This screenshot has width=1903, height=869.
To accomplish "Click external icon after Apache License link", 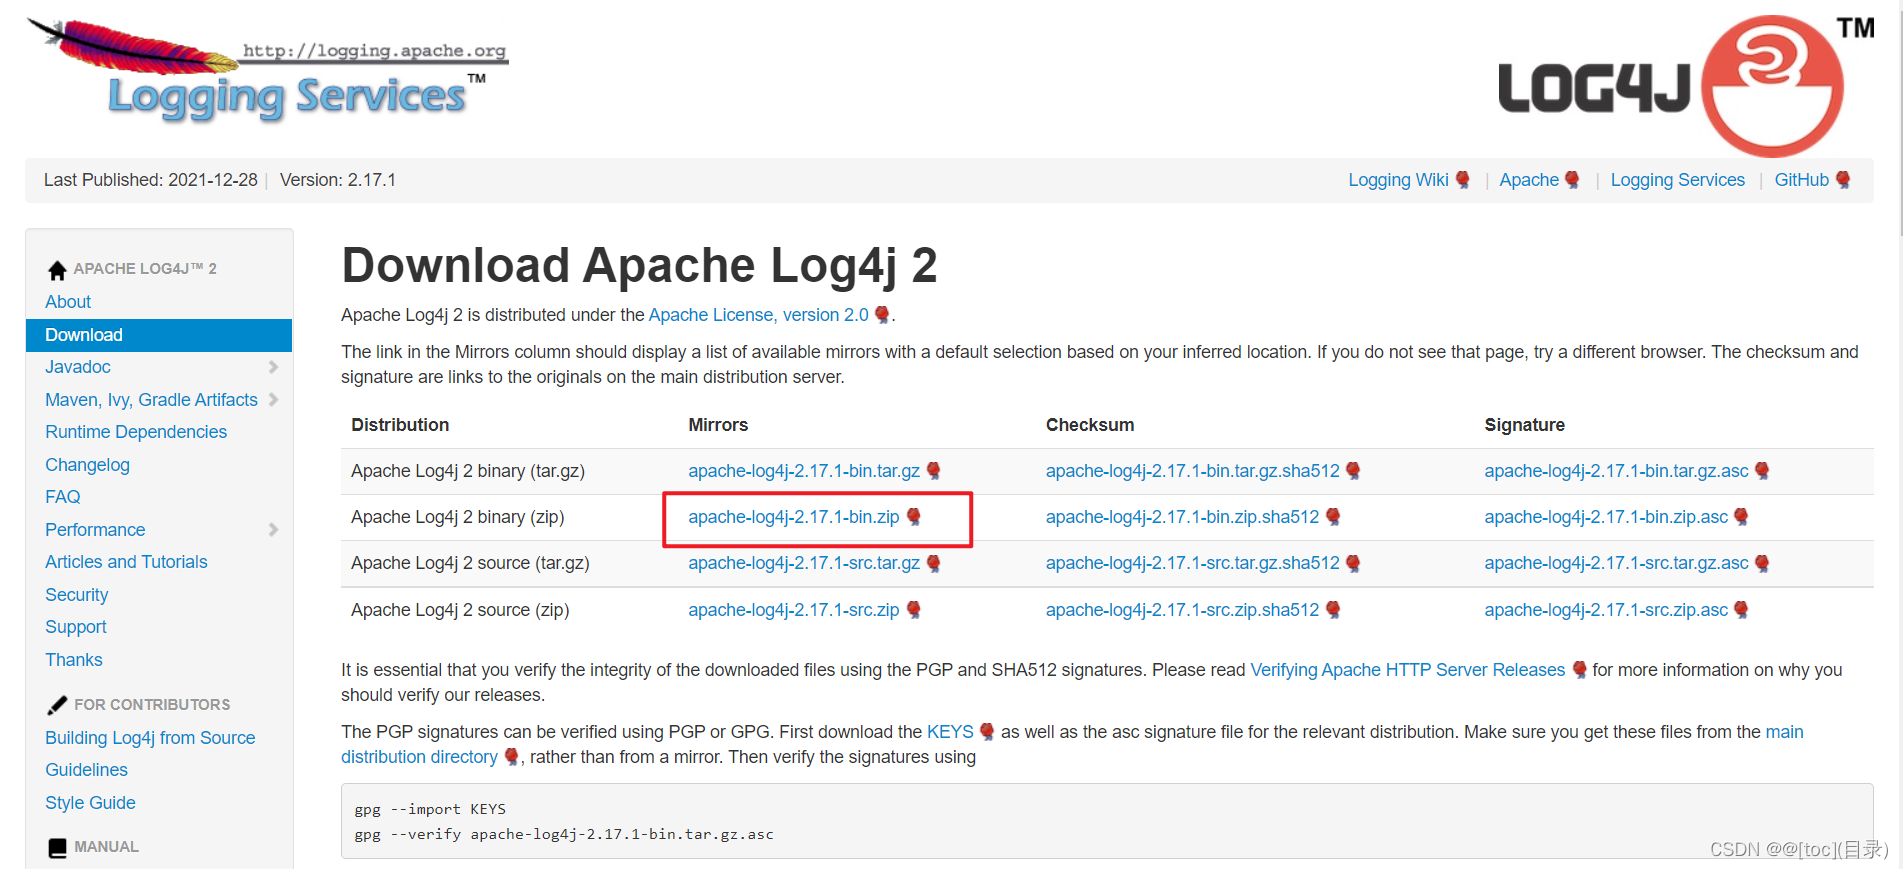I will [x=882, y=315].
